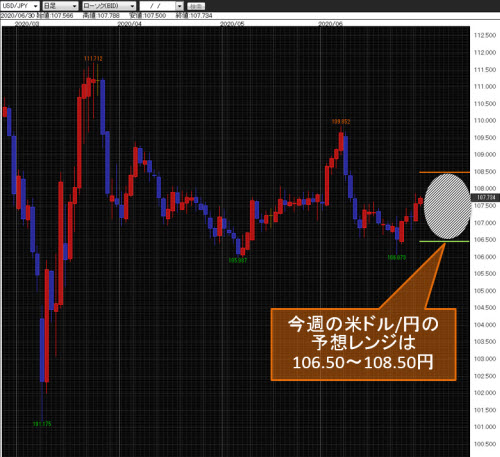The image size is (500, 457).
Task: Click the 110.000 price axis label
Action: tap(485, 120)
